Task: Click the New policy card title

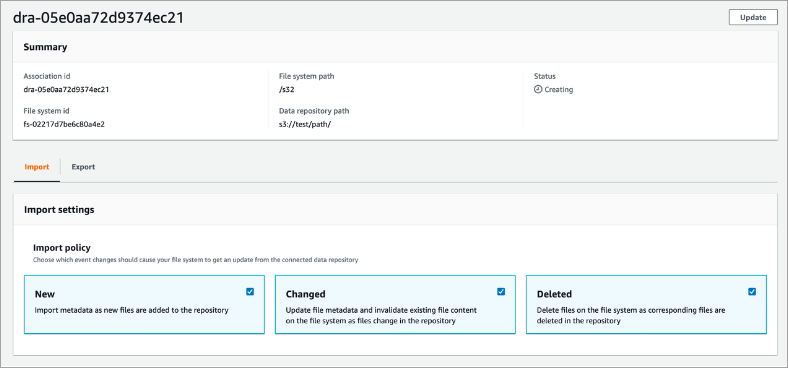Action: 45,294
